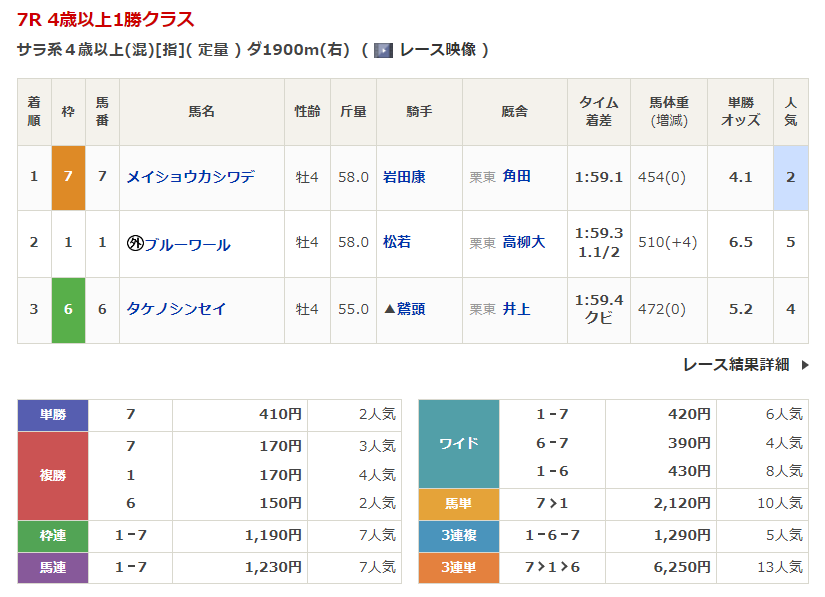
Task: Click the 外 mark beside ブルーワール
Action: click(x=135, y=243)
